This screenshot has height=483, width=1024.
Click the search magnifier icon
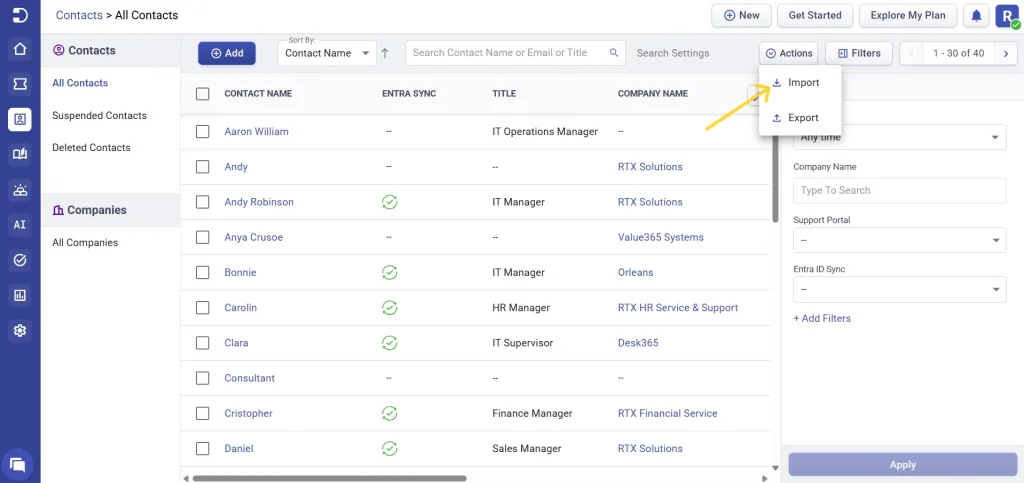point(613,53)
